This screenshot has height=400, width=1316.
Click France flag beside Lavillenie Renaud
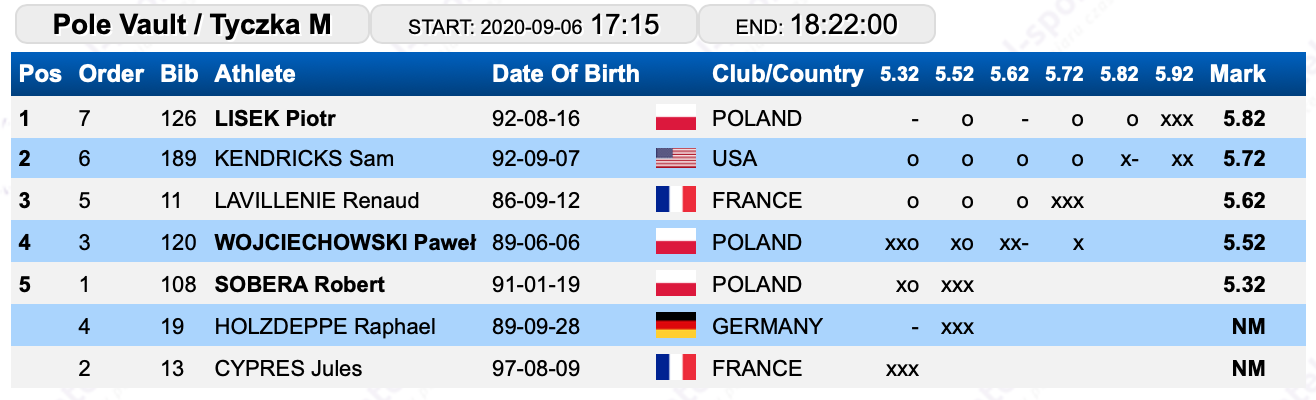point(675,201)
